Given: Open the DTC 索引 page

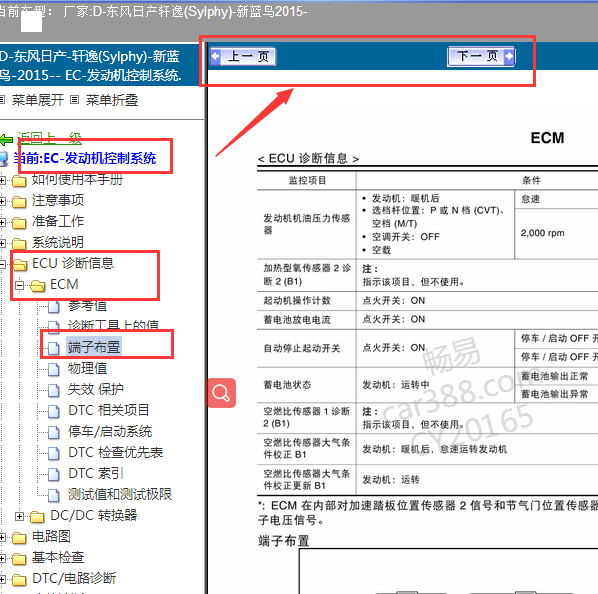Looking at the screenshot, I should (96, 473).
